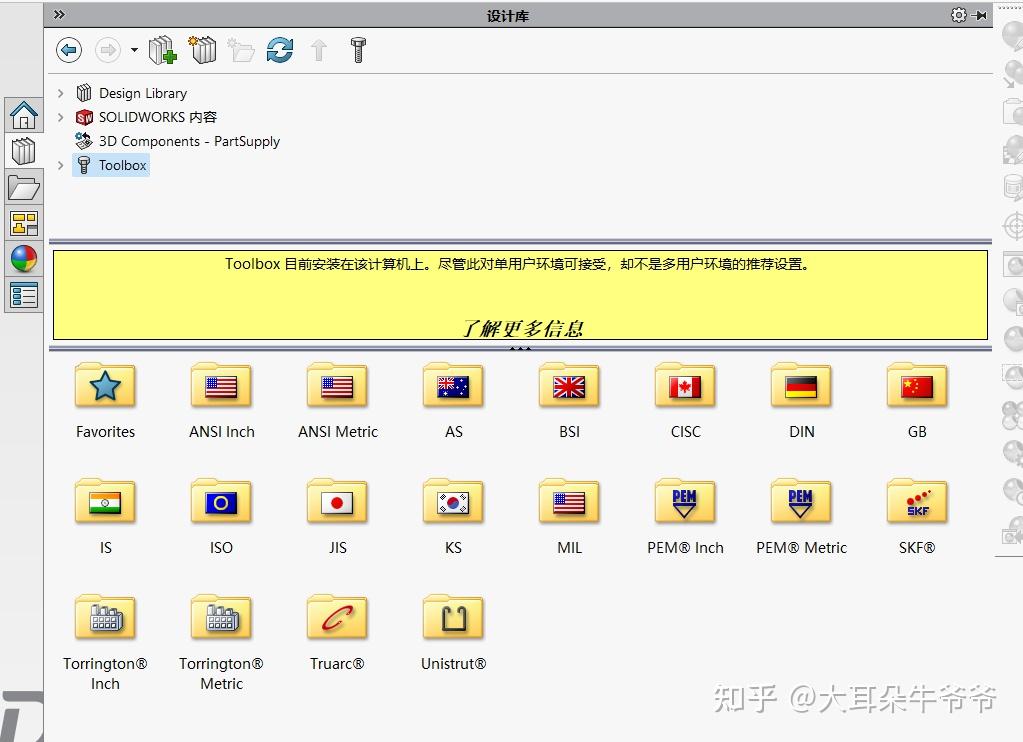The width and height of the screenshot is (1023, 742).
Task: Select the View Palette icon in sidebar
Action: [x=23, y=222]
